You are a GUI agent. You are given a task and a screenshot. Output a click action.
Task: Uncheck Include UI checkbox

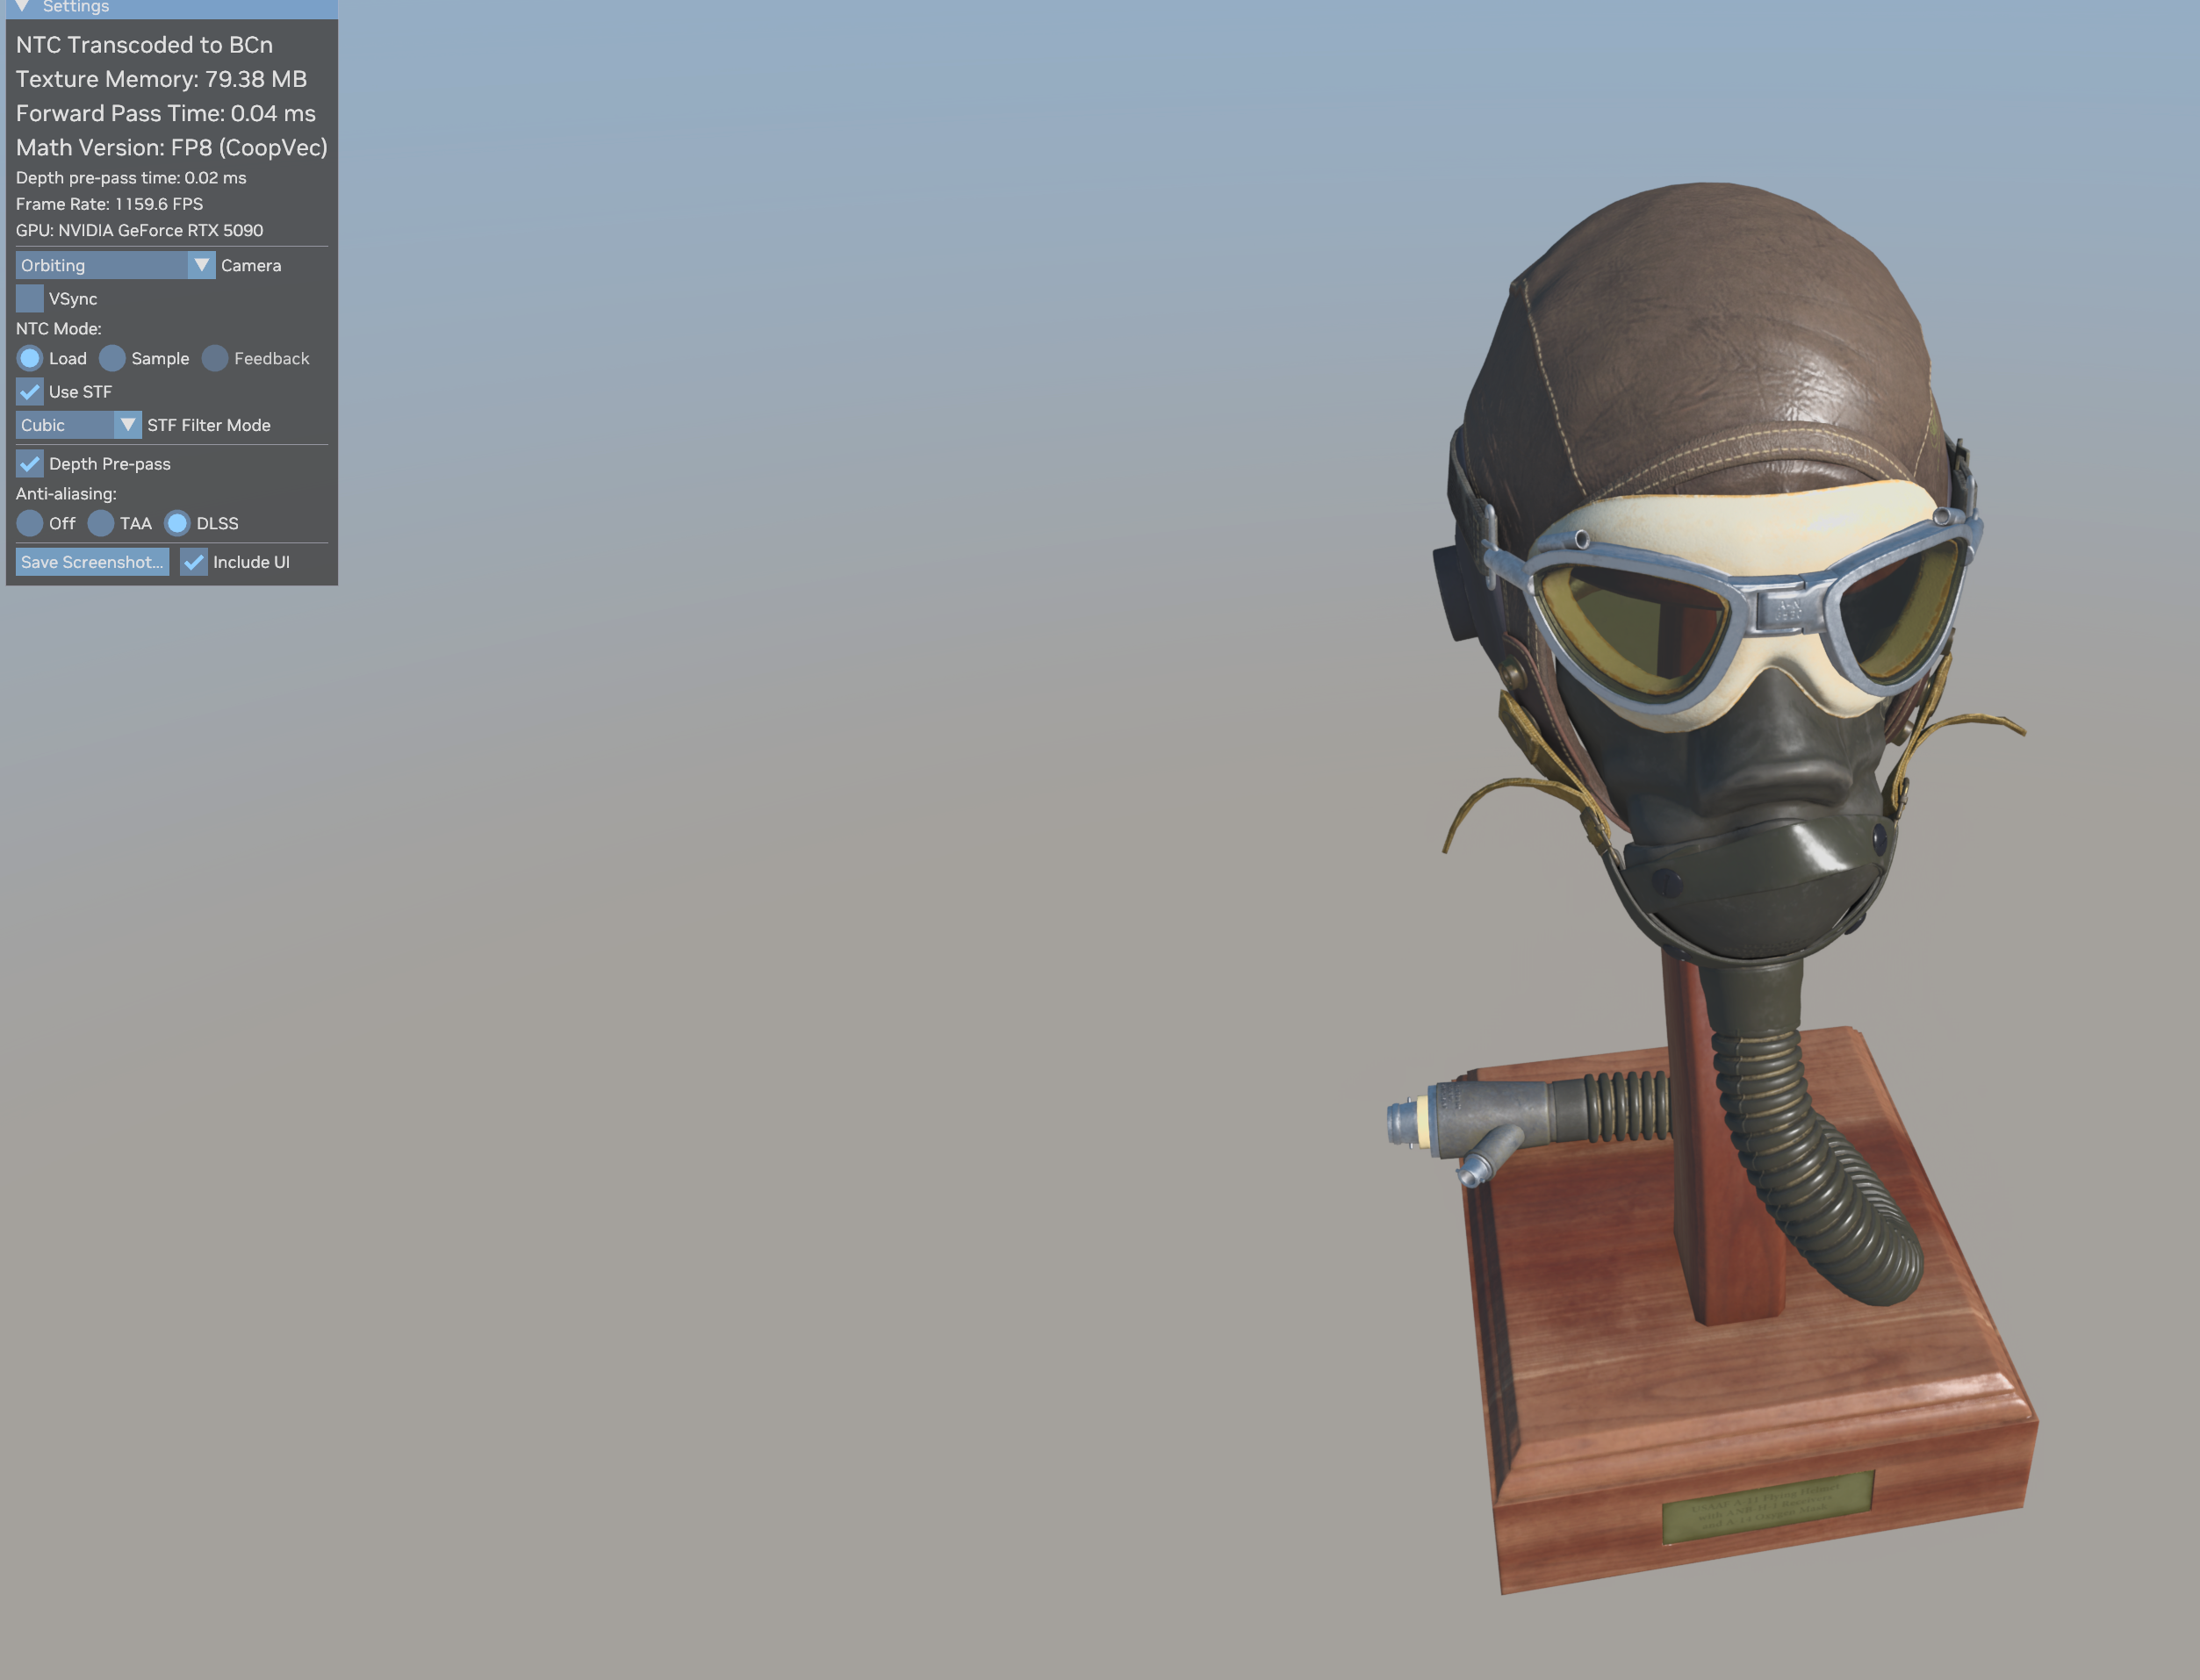pyautogui.click(x=194, y=562)
